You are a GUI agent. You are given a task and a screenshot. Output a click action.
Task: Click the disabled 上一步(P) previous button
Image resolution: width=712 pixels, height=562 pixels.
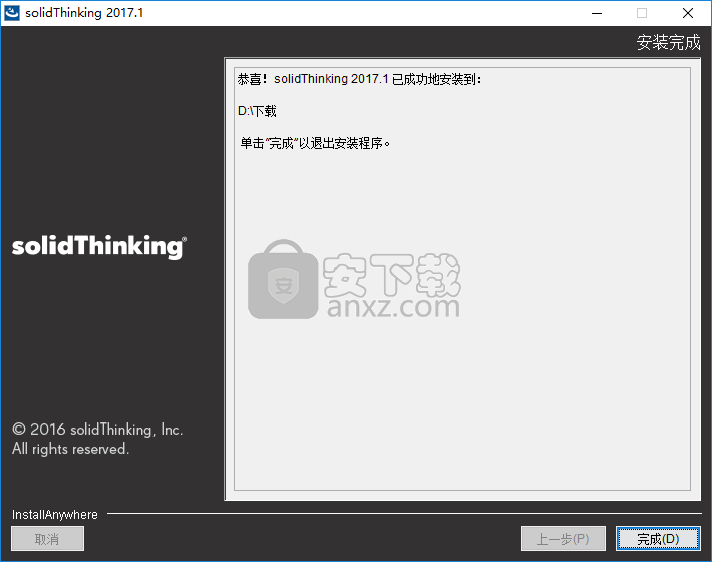pos(563,538)
